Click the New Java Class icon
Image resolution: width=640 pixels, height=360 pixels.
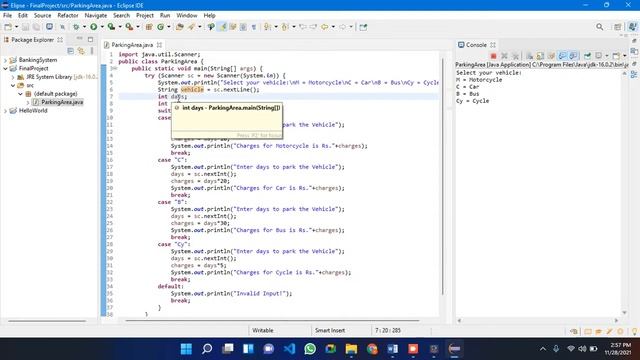(x=160, y=27)
